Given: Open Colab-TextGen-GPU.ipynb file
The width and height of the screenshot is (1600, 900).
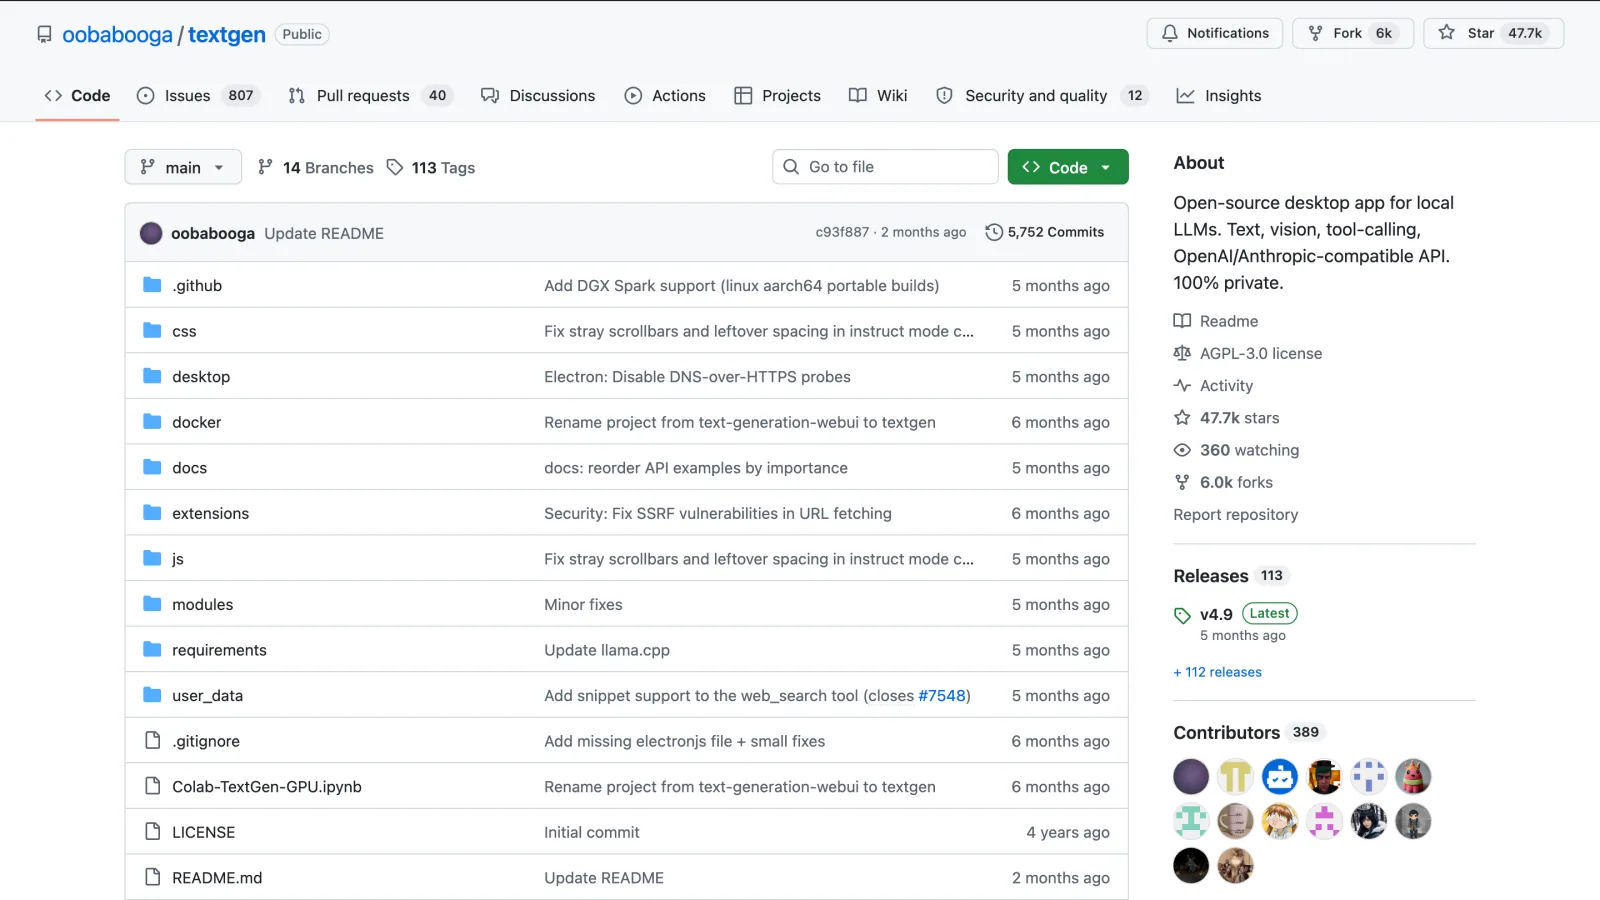Looking at the screenshot, I should pos(267,787).
